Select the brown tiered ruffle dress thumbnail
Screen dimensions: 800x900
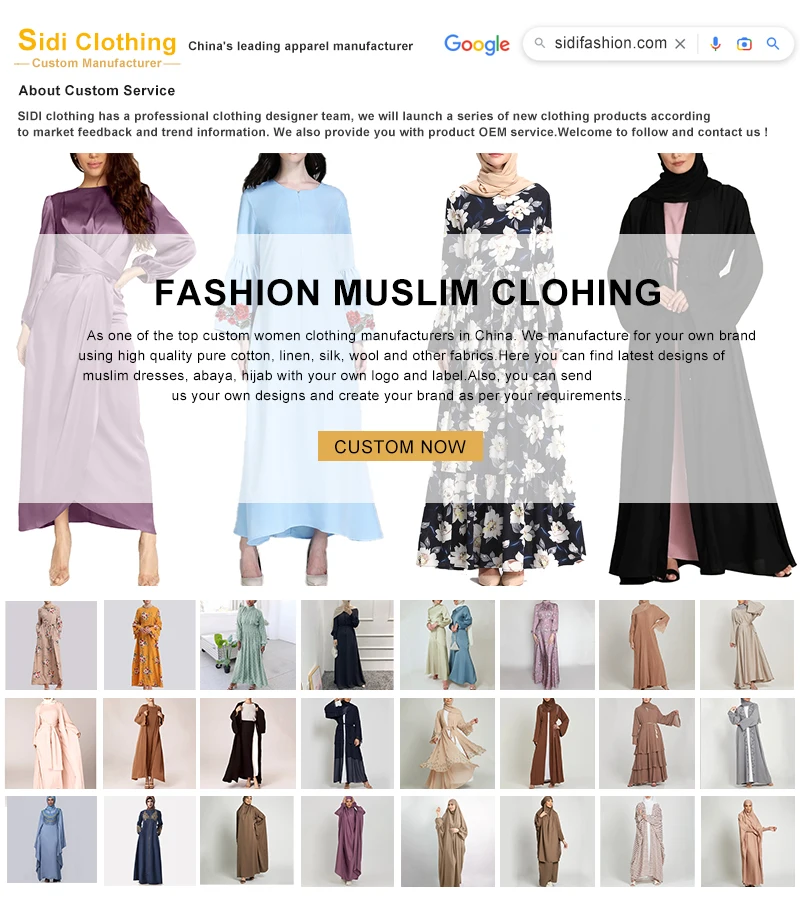click(647, 743)
